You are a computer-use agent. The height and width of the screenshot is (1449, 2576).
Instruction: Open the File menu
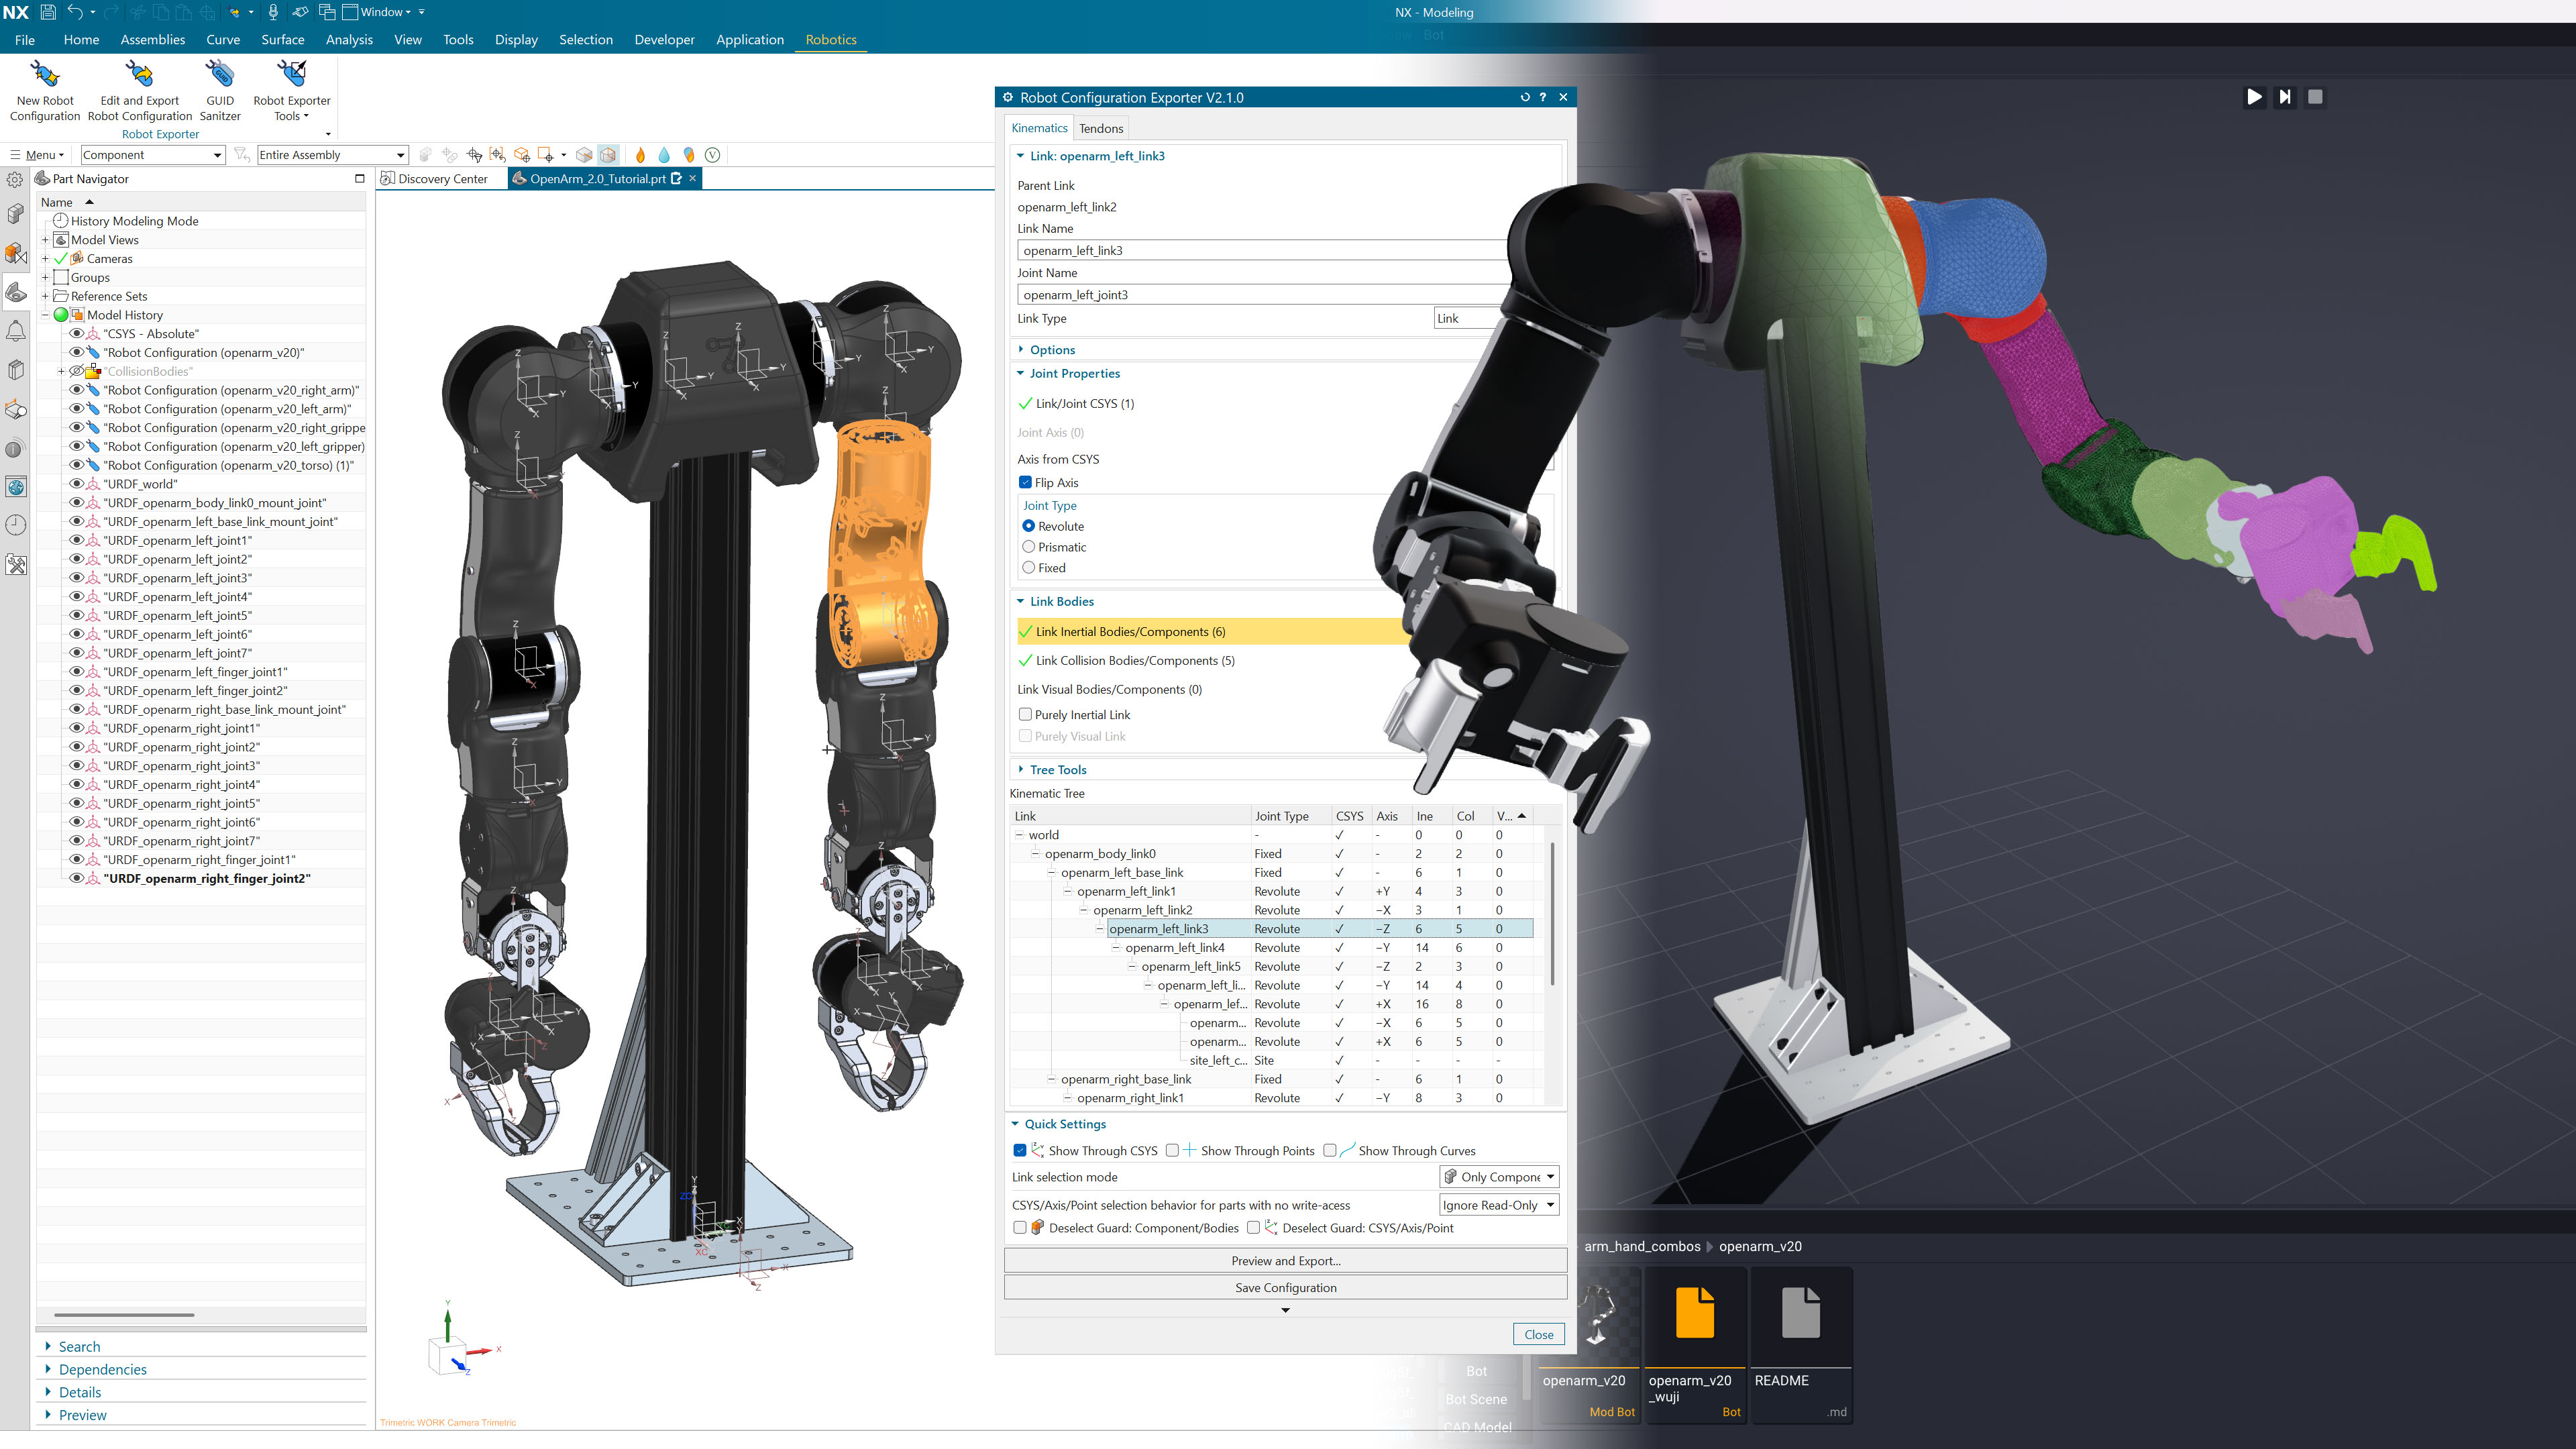point(25,40)
